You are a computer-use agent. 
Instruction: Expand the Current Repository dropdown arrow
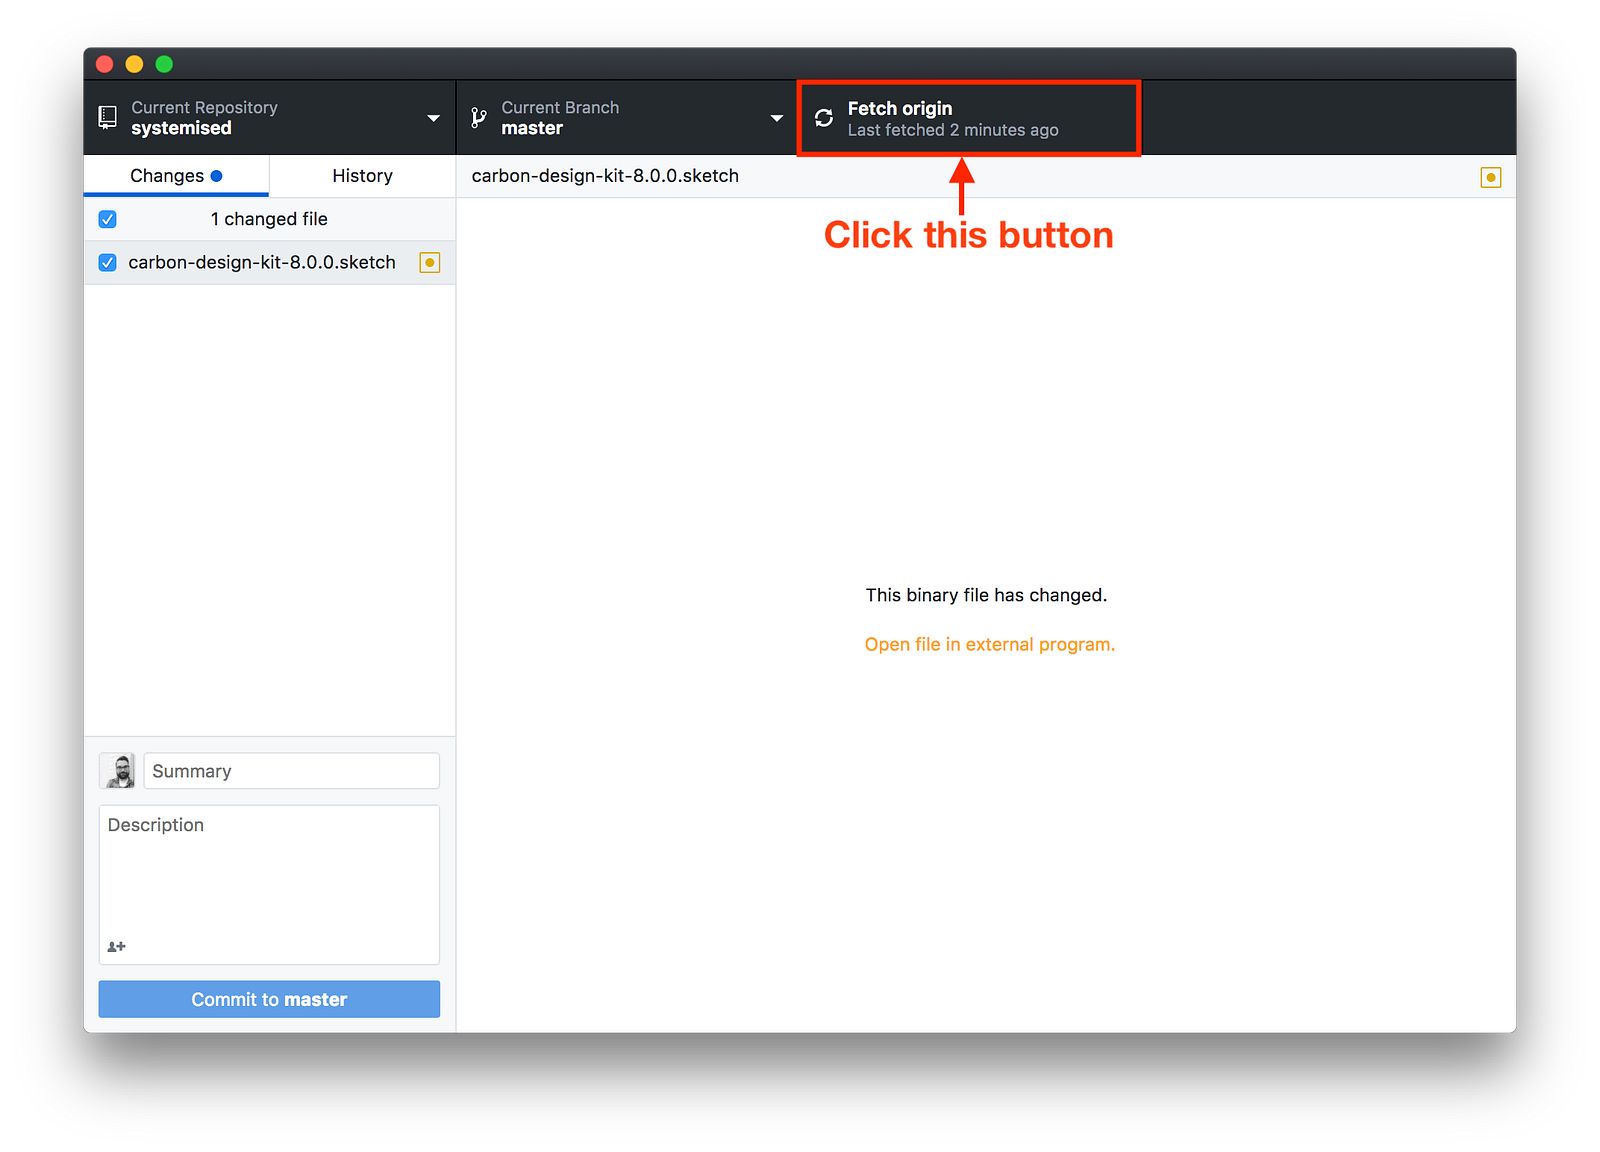(434, 118)
